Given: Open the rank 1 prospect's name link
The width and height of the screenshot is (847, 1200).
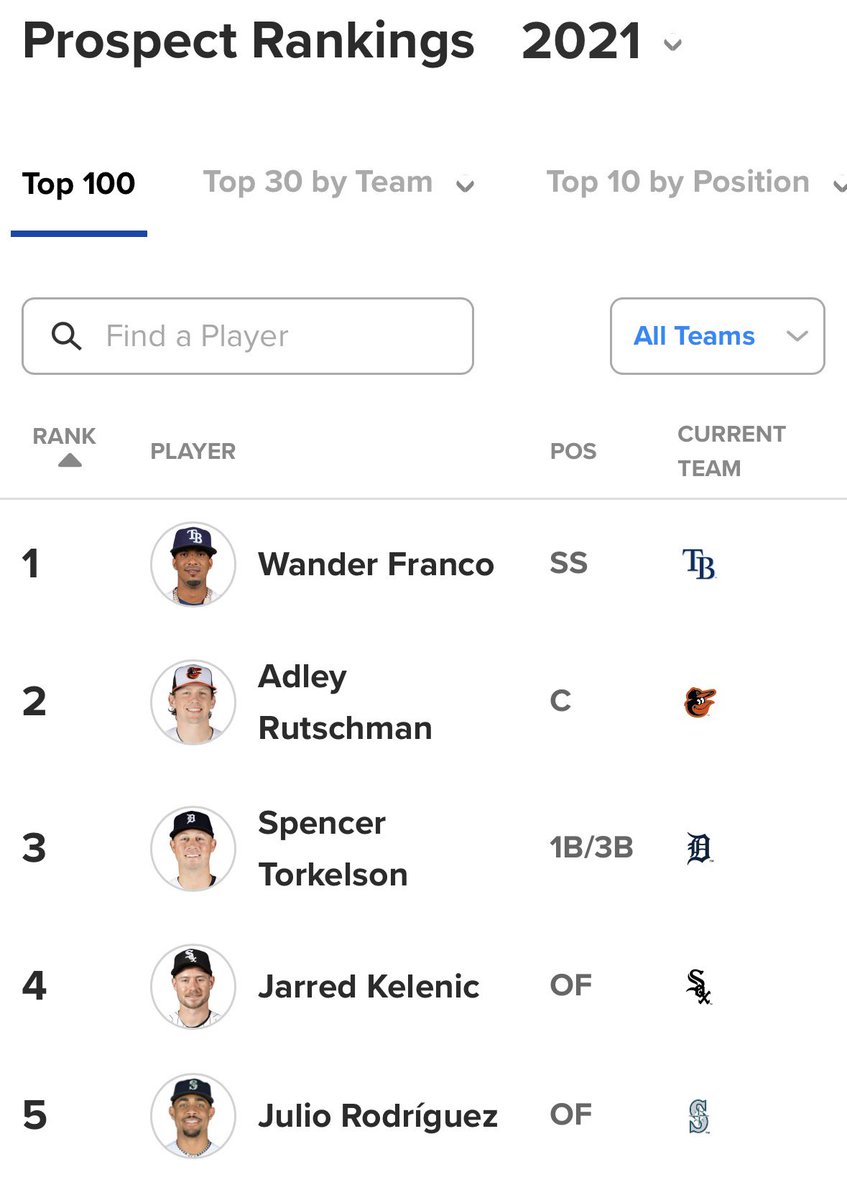Looking at the screenshot, I should pyautogui.click(x=376, y=565).
